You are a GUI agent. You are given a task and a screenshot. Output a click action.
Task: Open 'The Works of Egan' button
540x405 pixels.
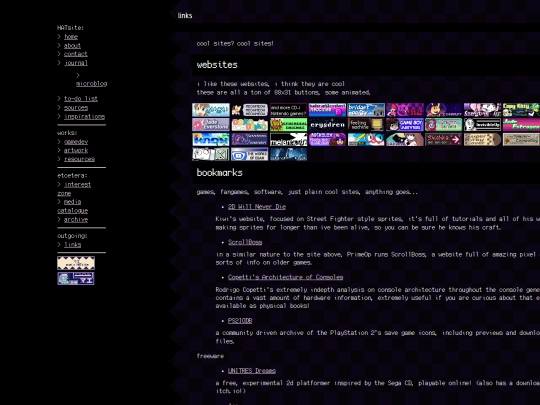(250, 154)
